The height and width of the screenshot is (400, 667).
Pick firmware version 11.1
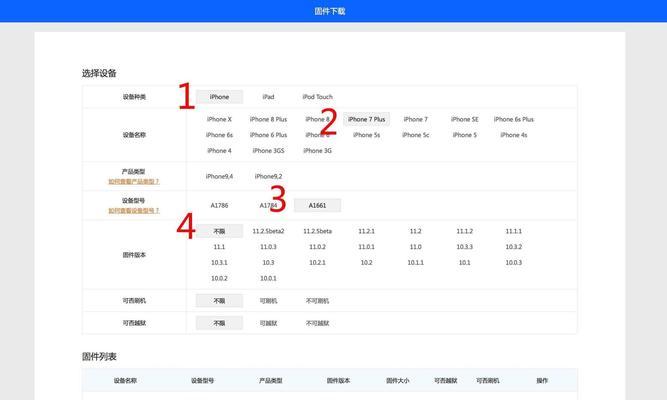click(x=219, y=247)
